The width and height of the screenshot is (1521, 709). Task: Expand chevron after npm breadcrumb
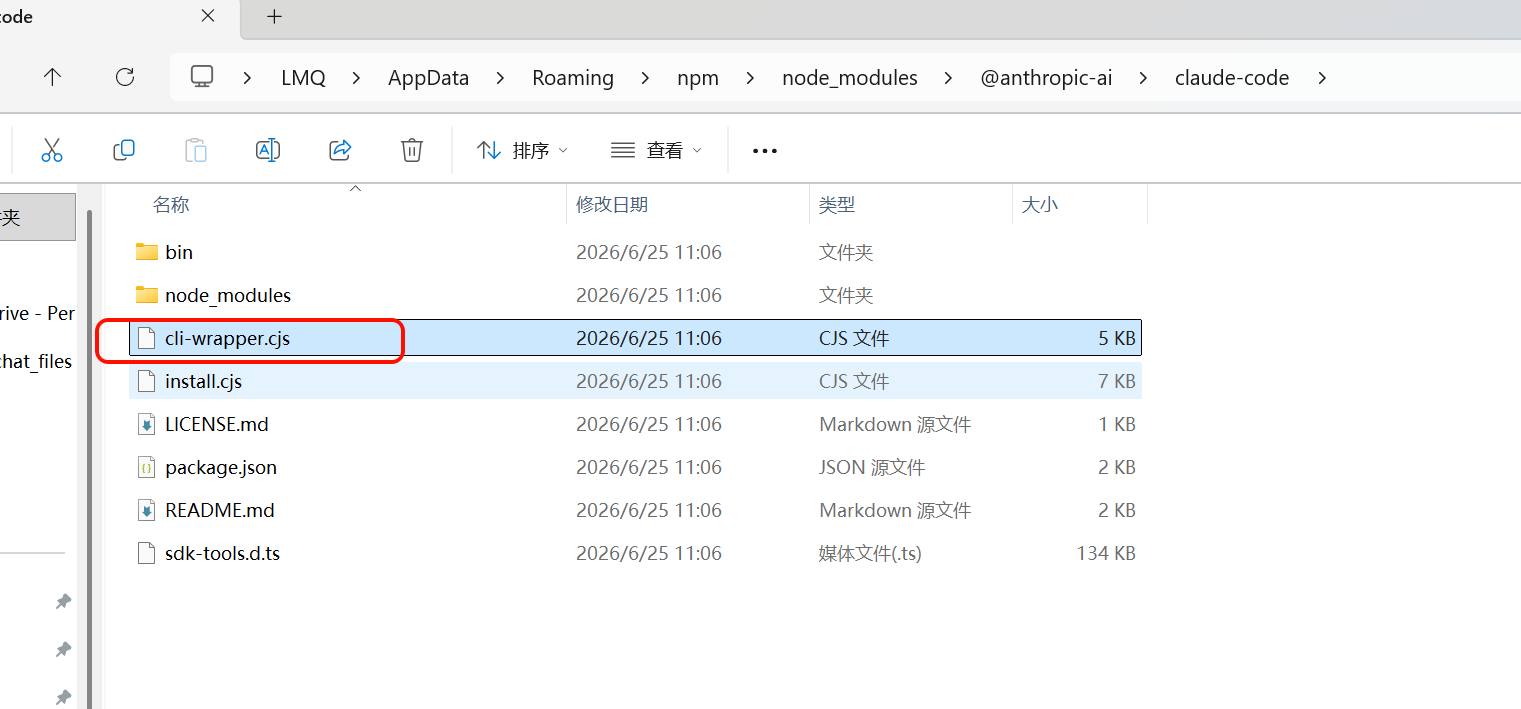(x=750, y=77)
